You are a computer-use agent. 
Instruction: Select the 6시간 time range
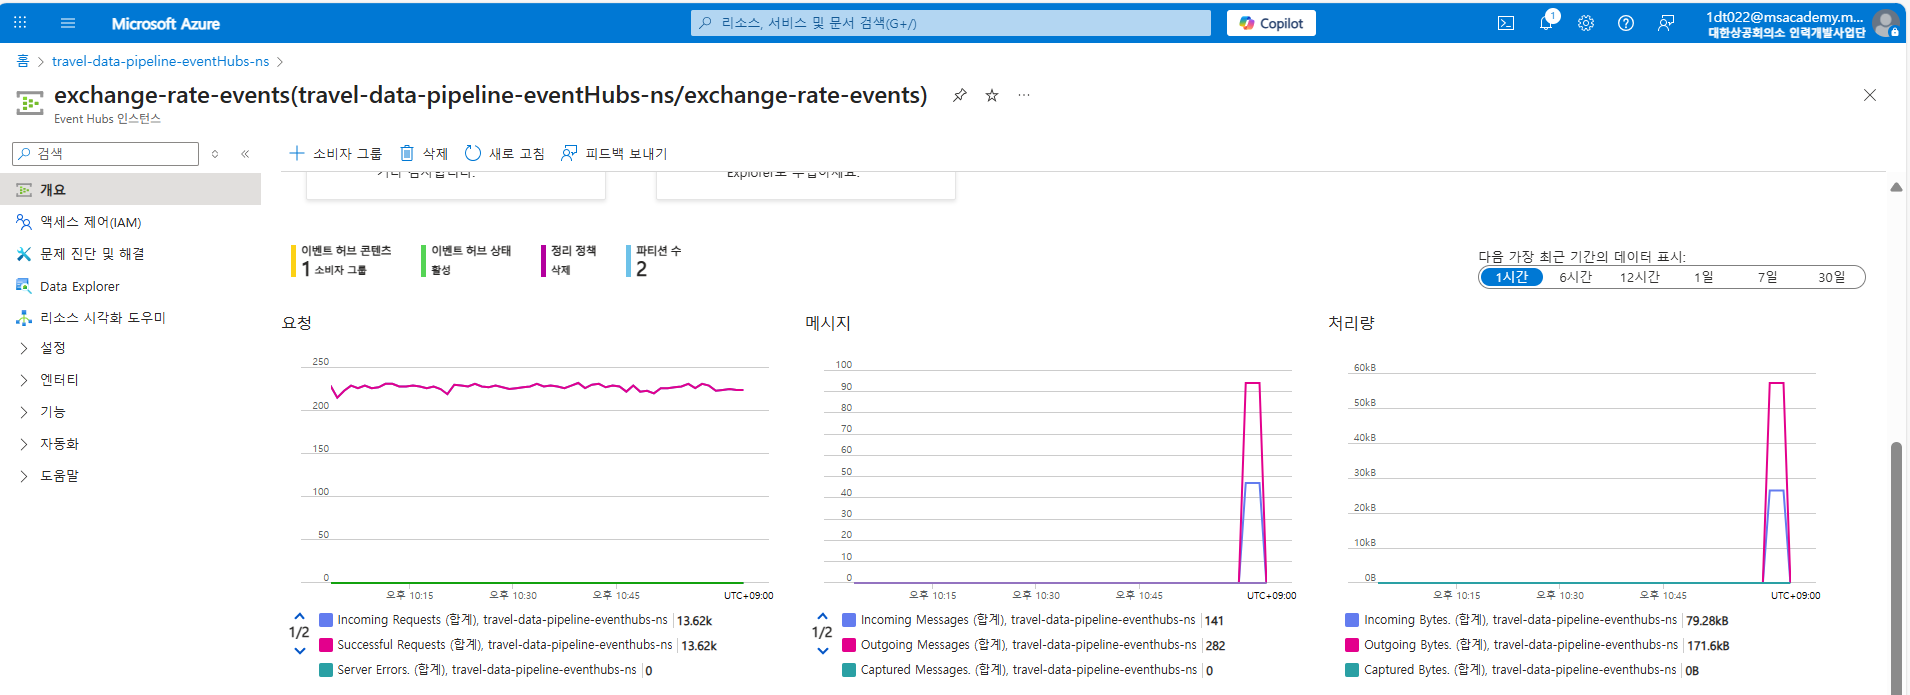coord(1575,277)
